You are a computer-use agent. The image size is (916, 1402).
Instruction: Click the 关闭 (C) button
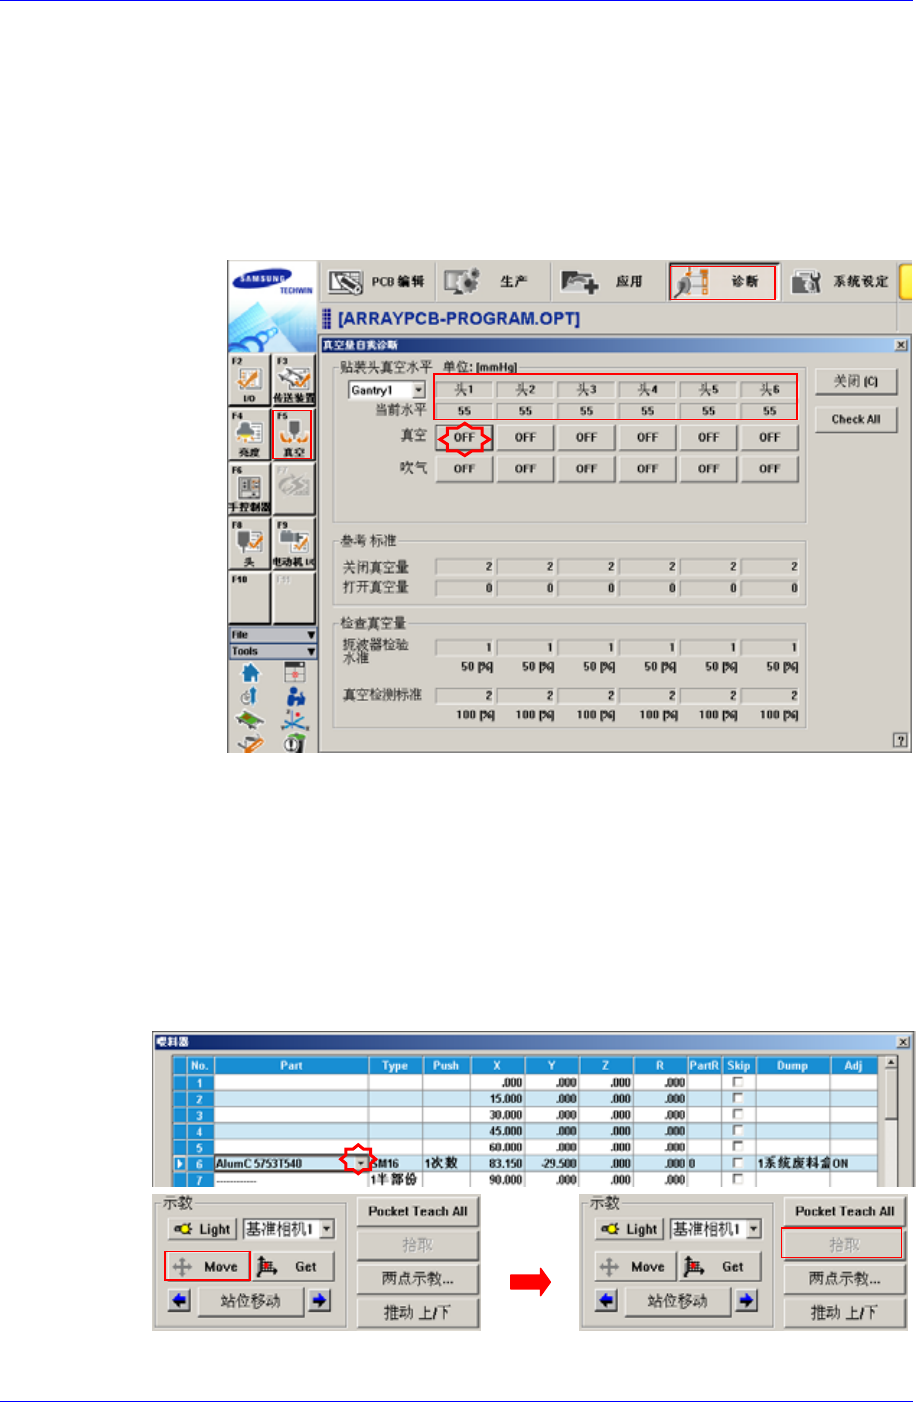[856, 381]
